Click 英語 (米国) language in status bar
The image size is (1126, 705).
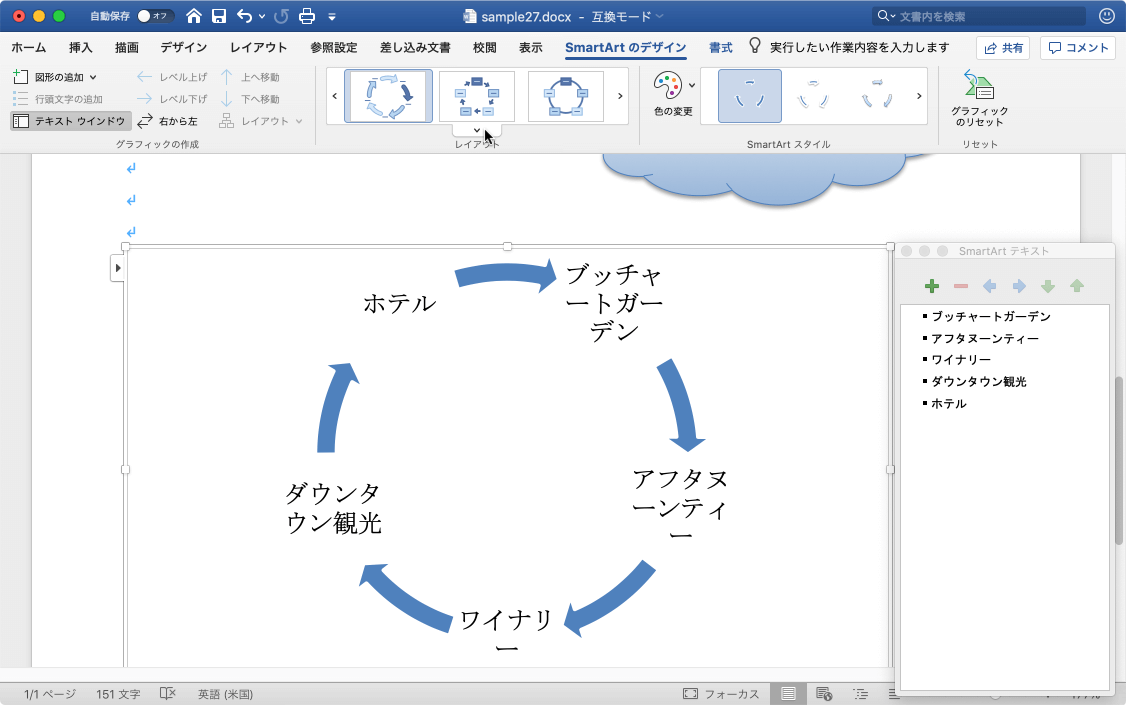(x=225, y=694)
